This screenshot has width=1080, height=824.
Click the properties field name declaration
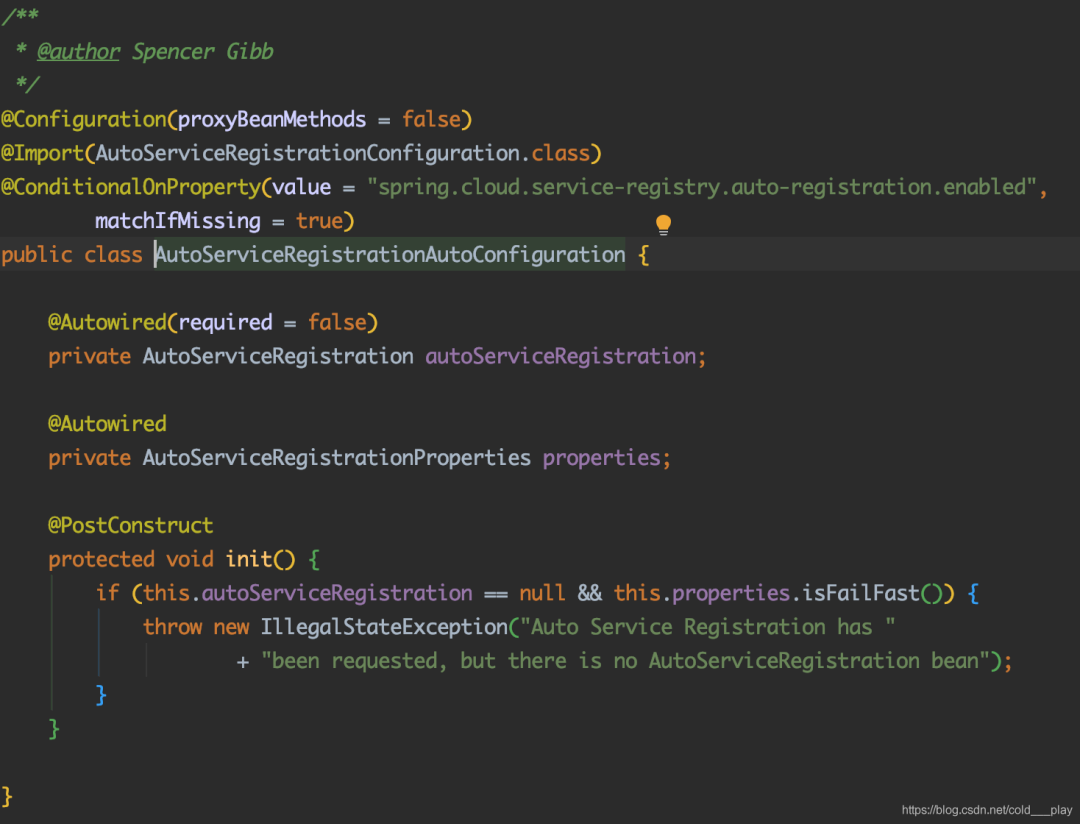602,457
